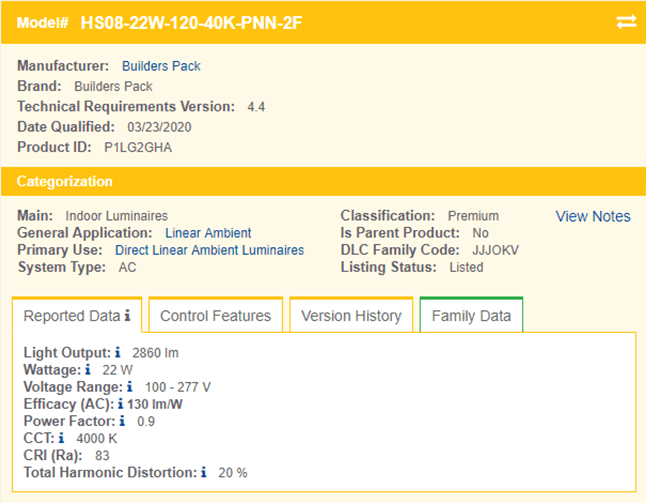Screen dimensions: 646x503
Task: Click the Categorization section header
Action: click(x=65, y=181)
